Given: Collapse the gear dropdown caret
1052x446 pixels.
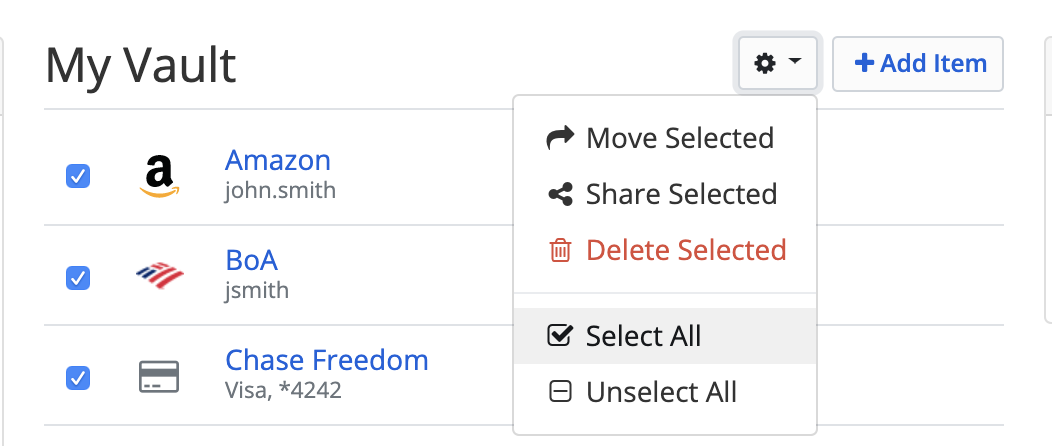Looking at the screenshot, I should [795, 63].
